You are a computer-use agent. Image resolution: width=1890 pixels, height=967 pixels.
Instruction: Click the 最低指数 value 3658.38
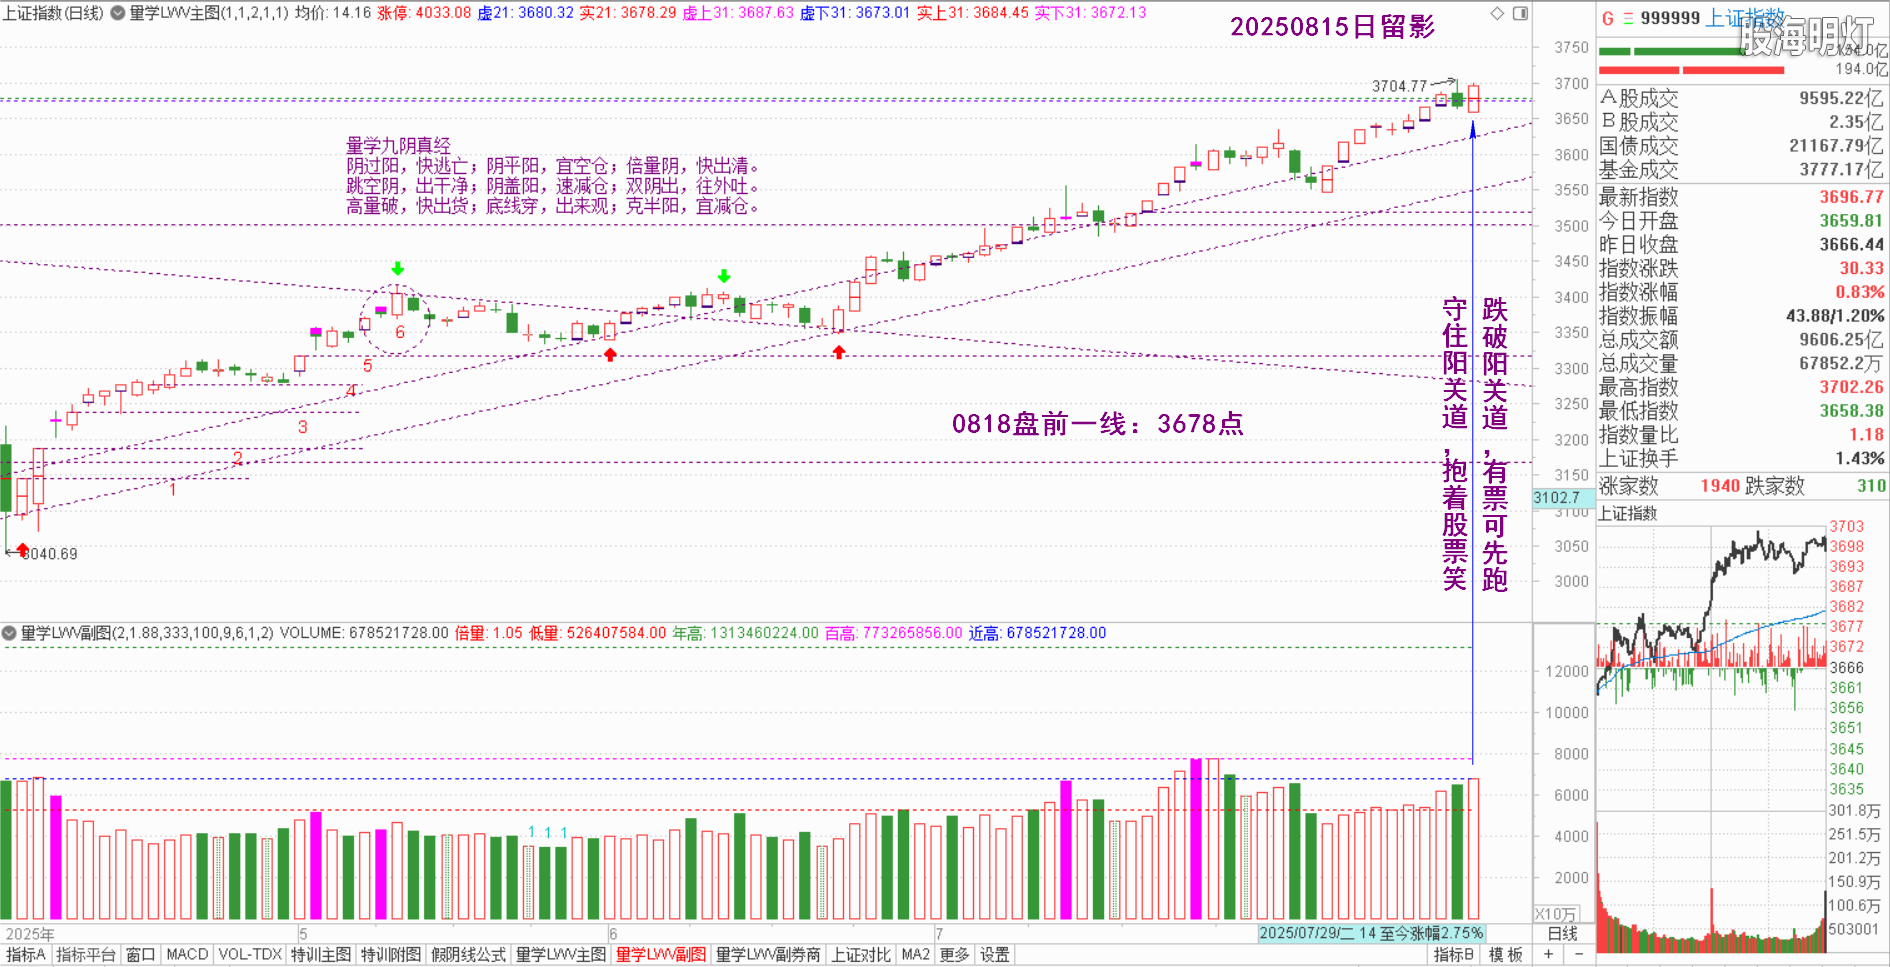point(1851,411)
